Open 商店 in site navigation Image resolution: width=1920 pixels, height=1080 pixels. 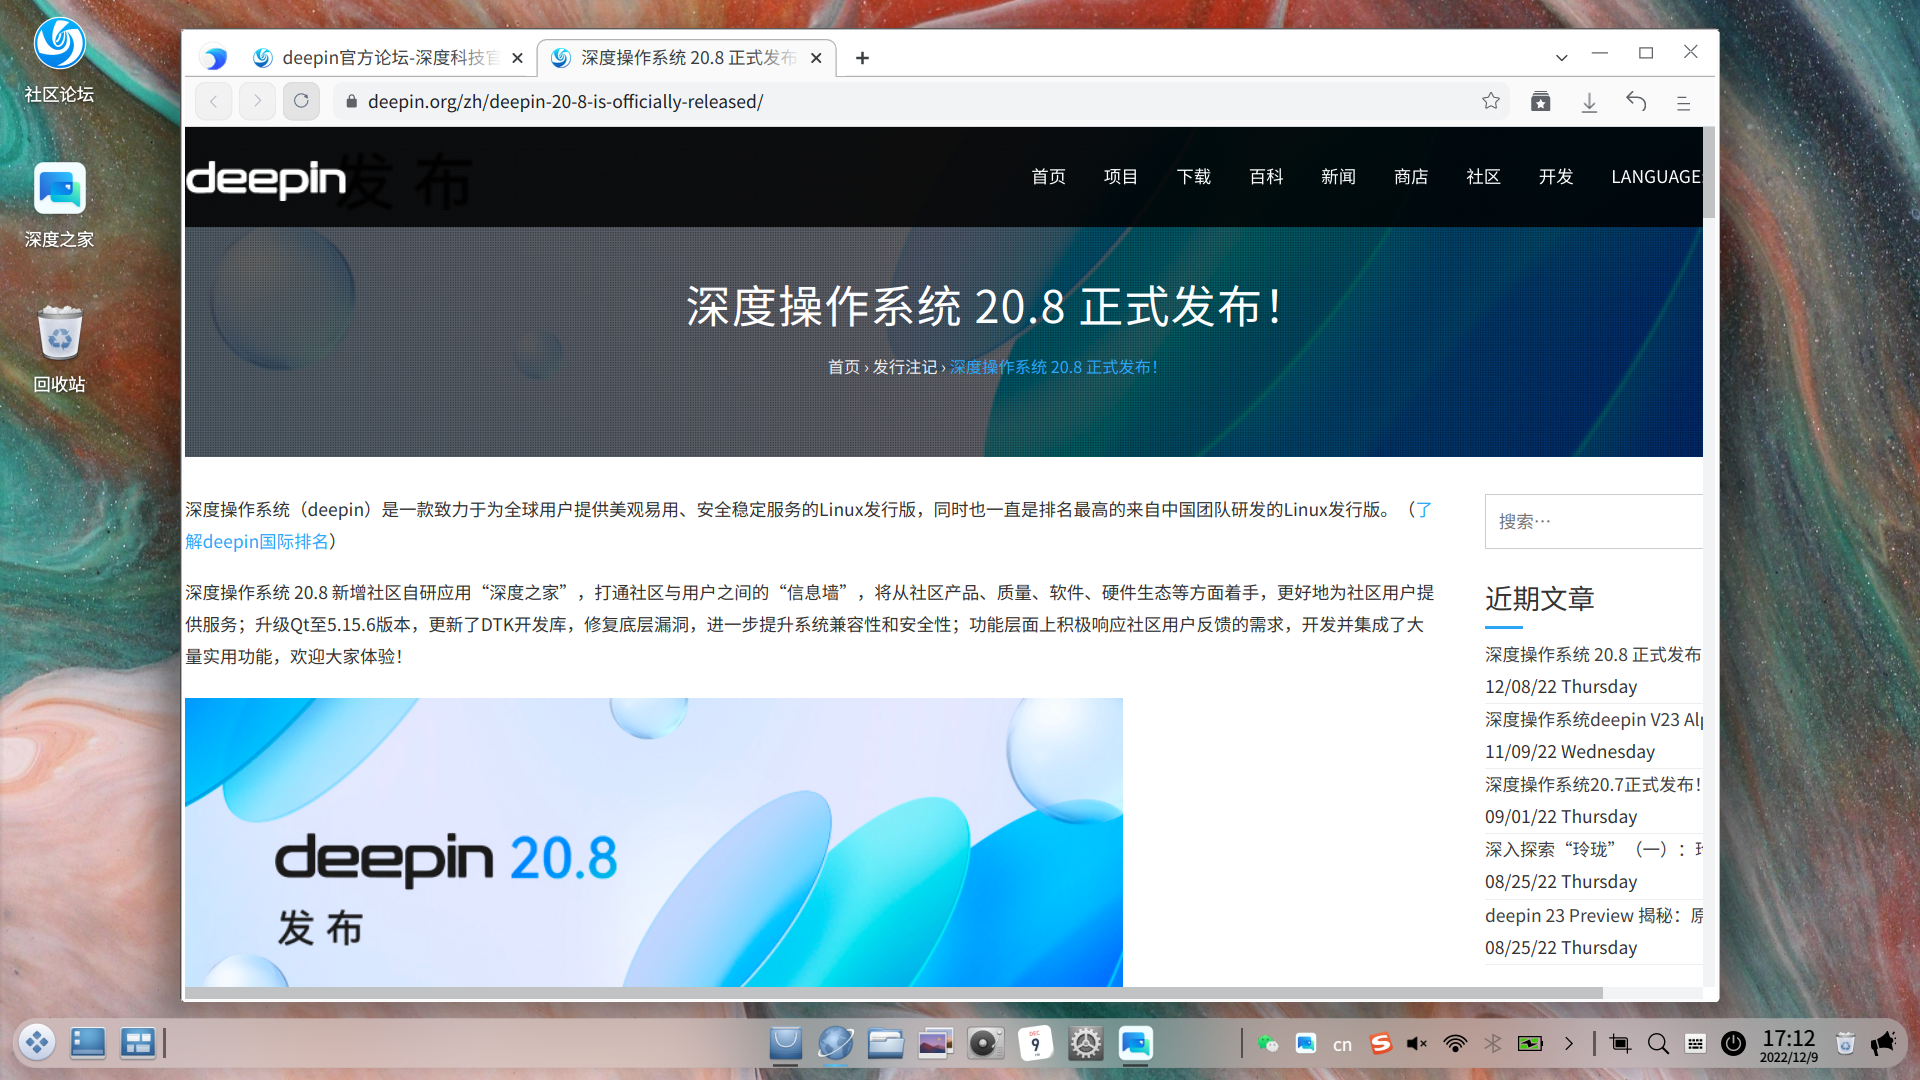coord(1411,177)
